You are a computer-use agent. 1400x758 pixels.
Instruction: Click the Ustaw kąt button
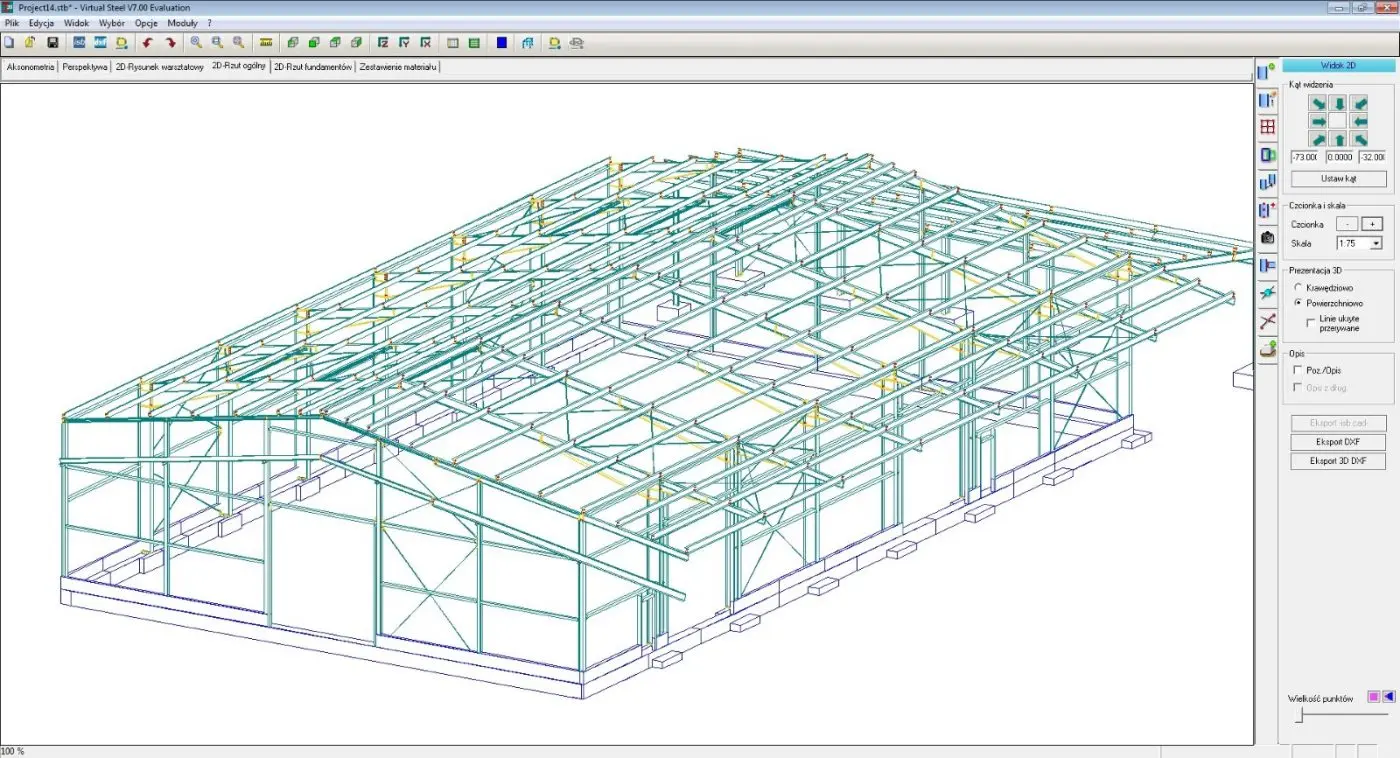(1338, 179)
